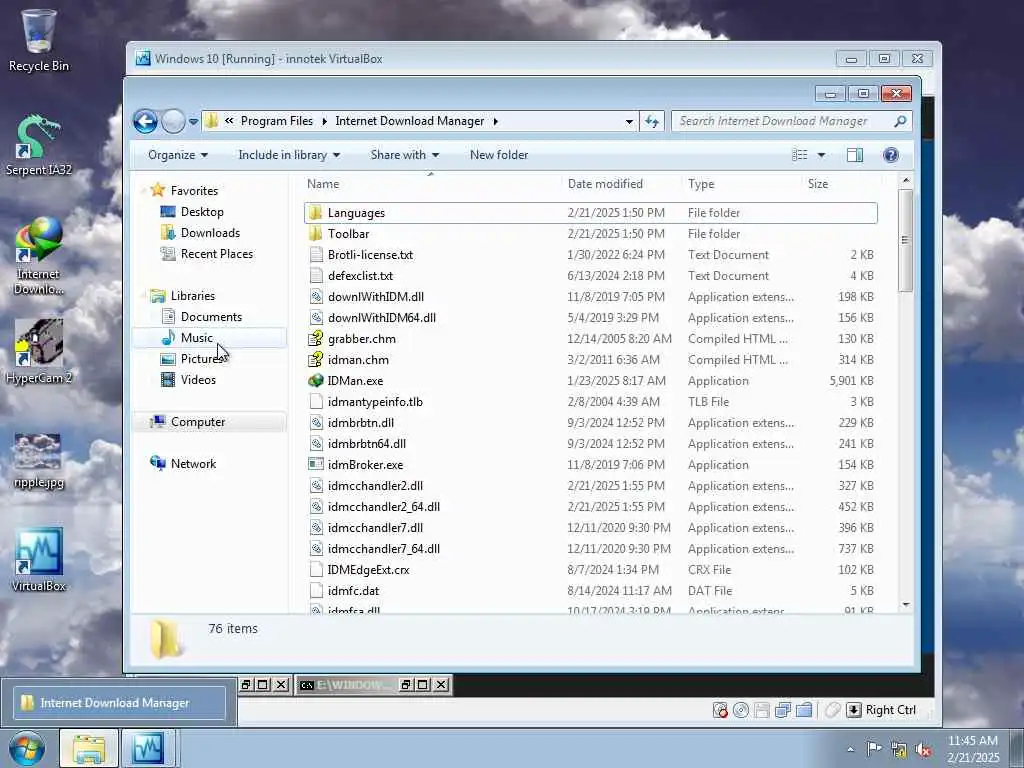The height and width of the screenshot is (768, 1024).
Task: Select the idman.chm help file
Action: (590, 360)
